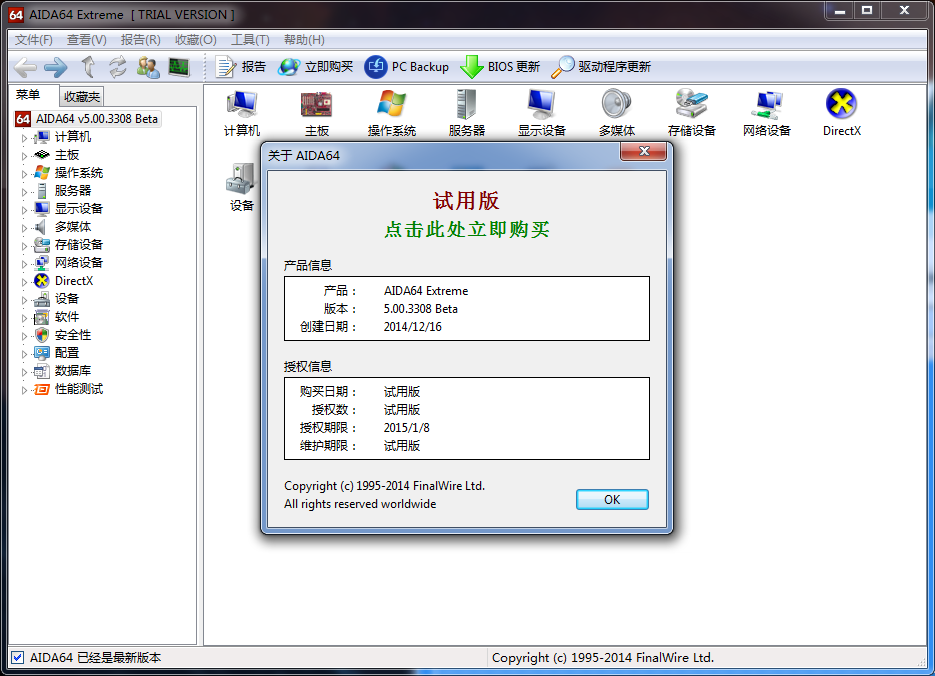The height and width of the screenshot is (676, 935).
Task: Expand the 计算机 tree node
Action: click(24, 138)
